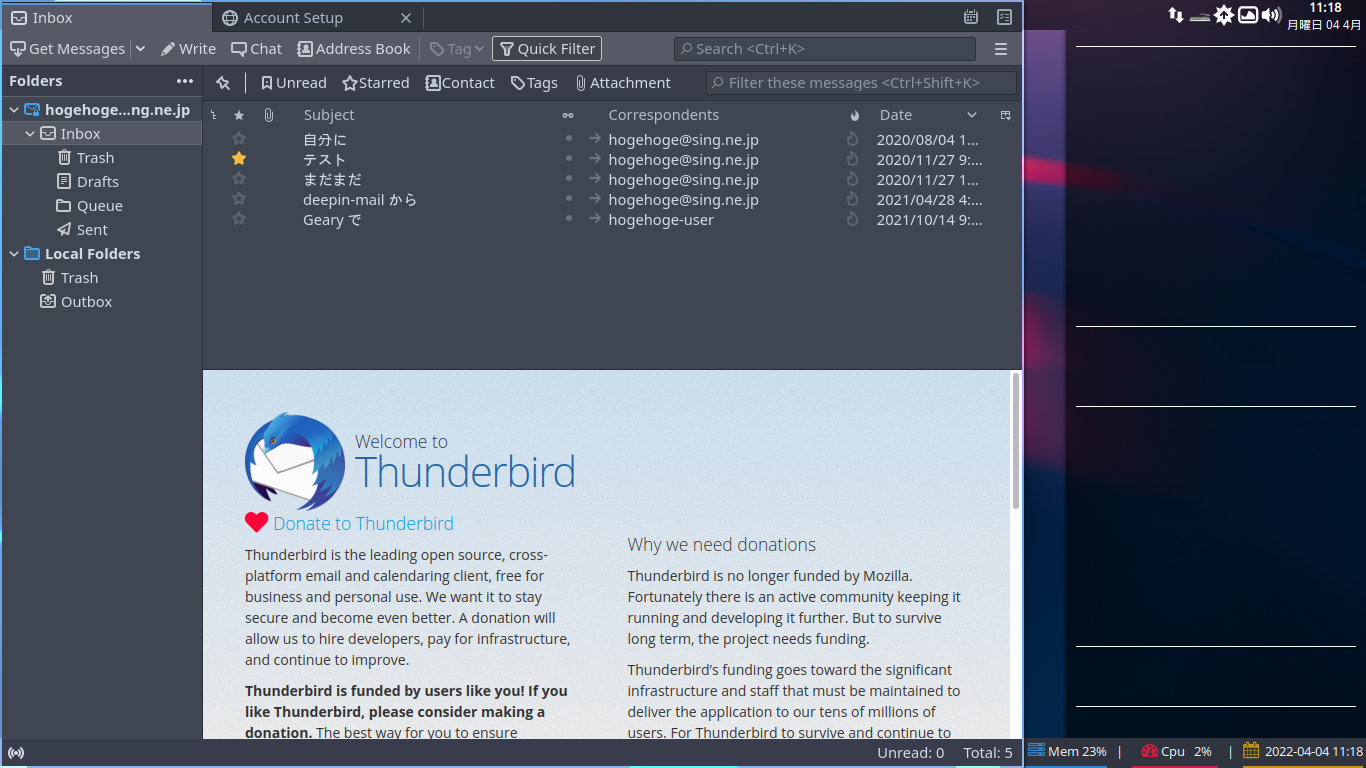Open network tray icon
This screenshot has width=1366, height=768.
click(x=1176, y=15)
